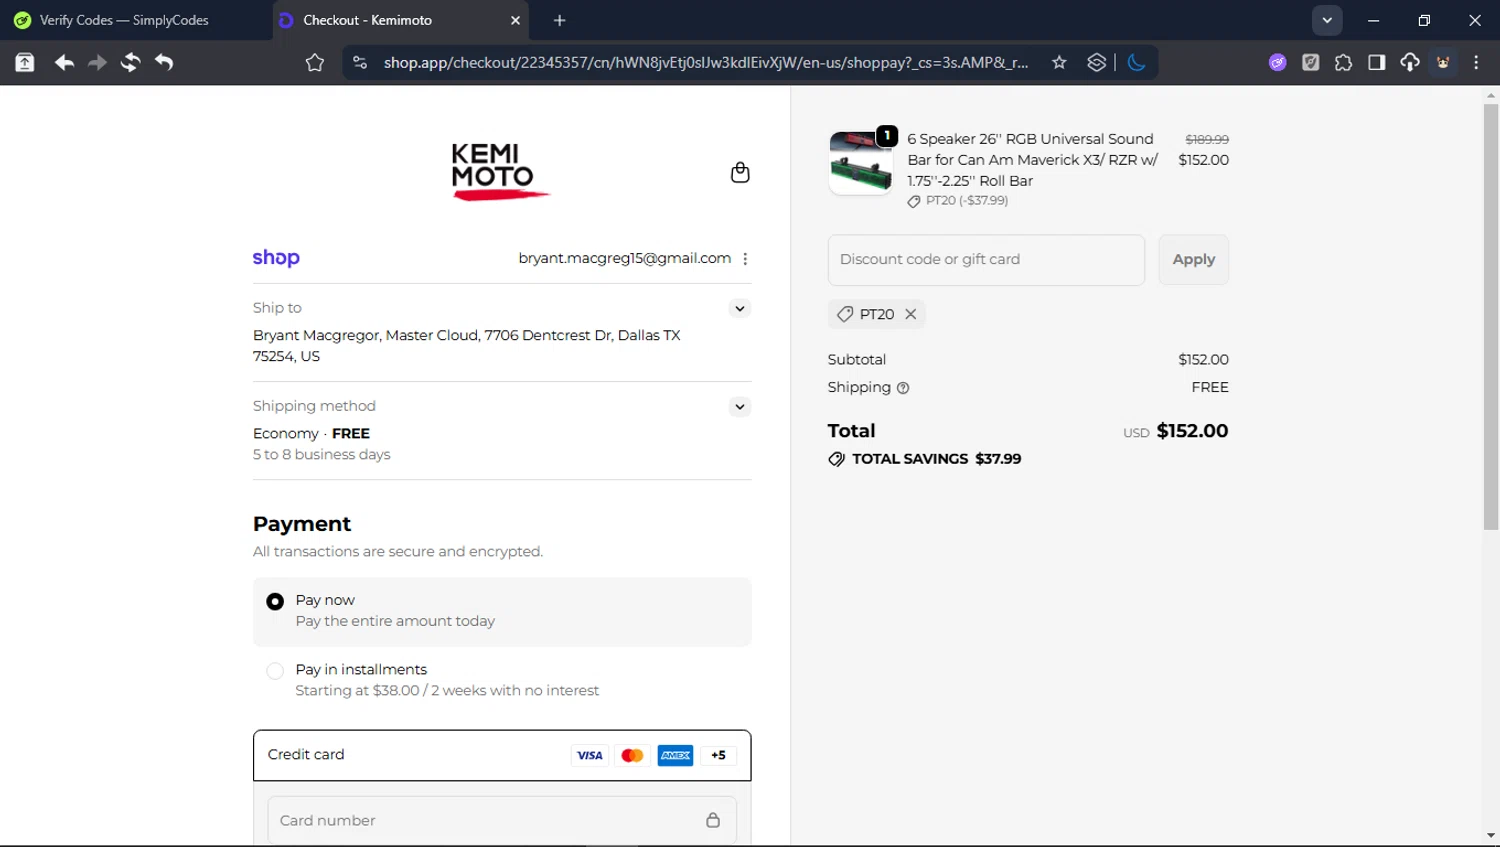Click the sound bar product thumbnail
This screenshot has width=1500, height=847.
pos(861,162)
